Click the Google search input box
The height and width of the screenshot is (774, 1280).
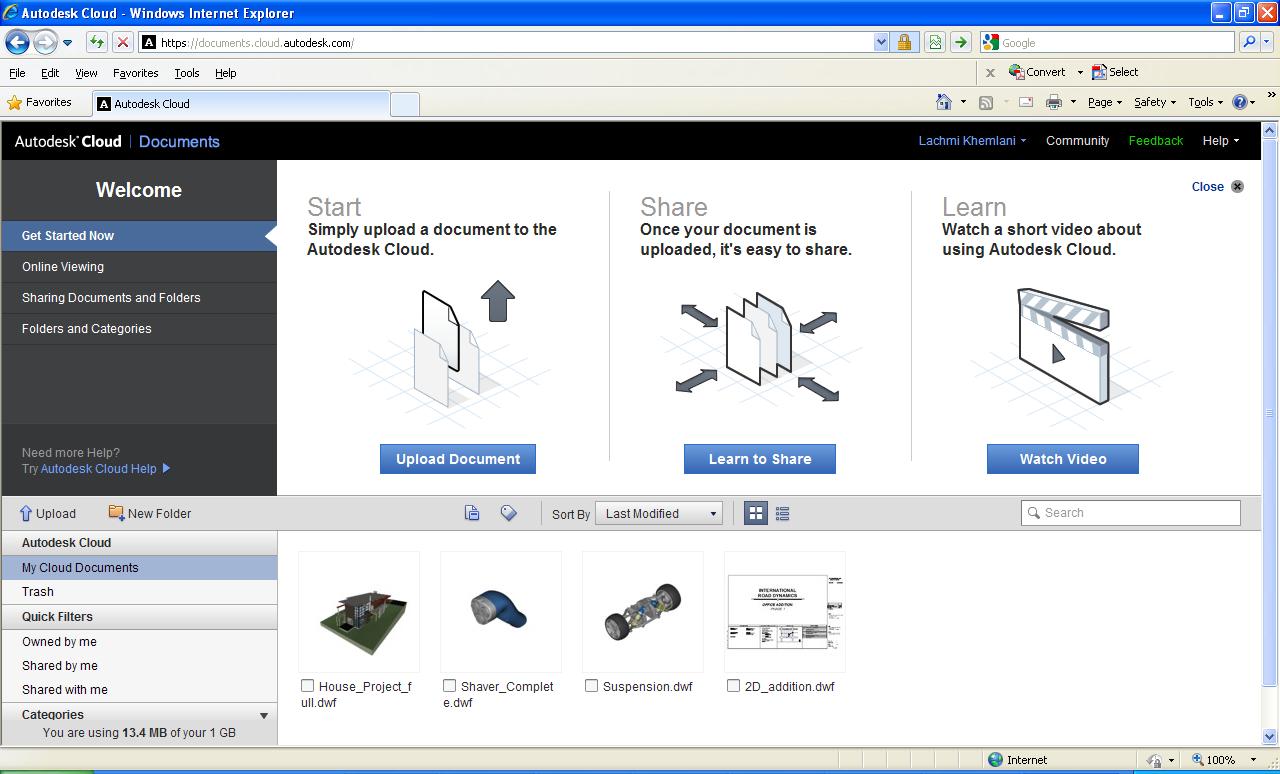point(1107,42)
